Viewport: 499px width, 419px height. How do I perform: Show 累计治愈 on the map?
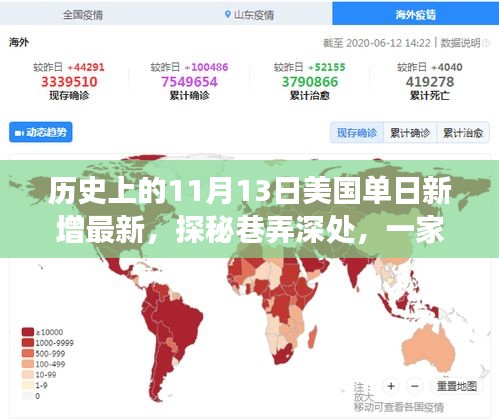tap(463, 133)
